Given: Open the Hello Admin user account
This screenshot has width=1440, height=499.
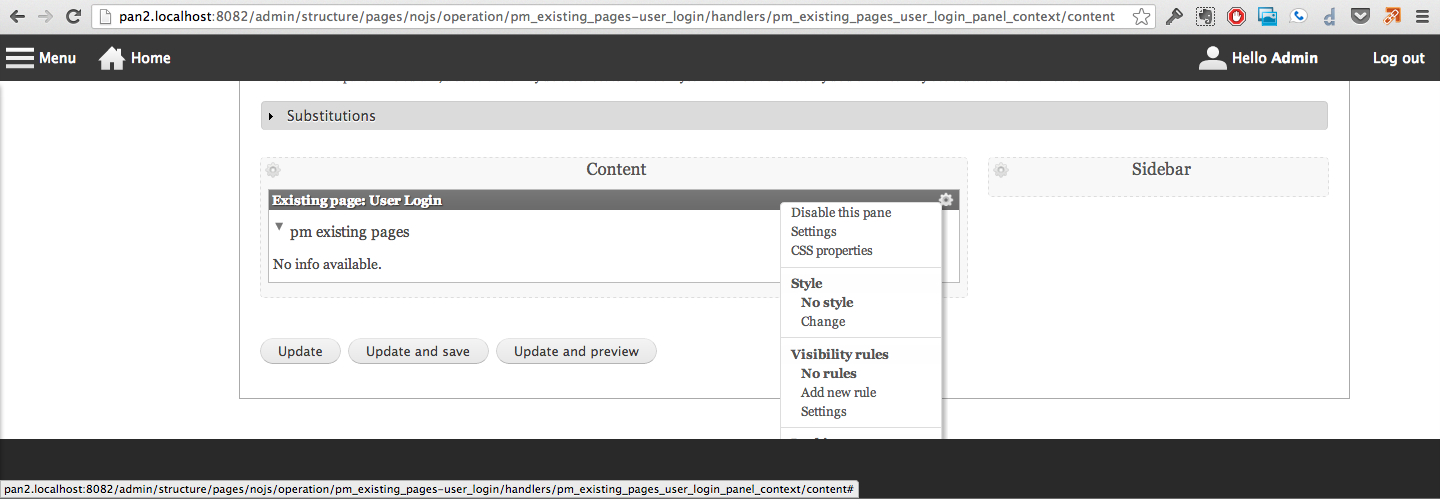Looking at the screenshot, I should (x=1258, y=58).
